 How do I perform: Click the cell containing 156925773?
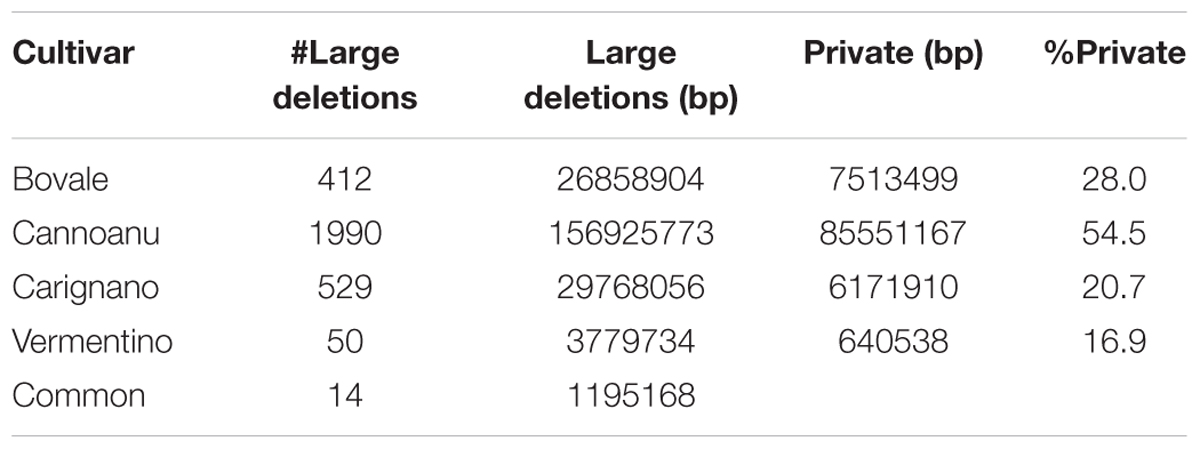click(631, 234)
